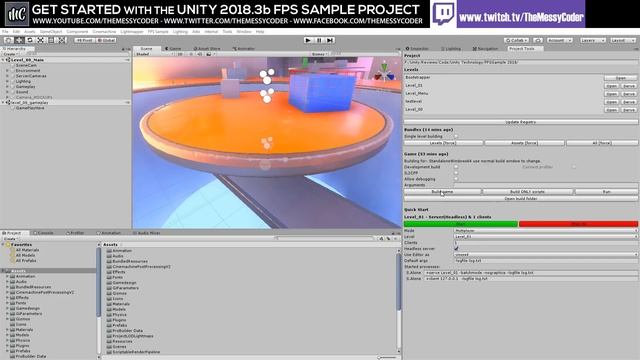
Task: Click the Run button
Action: coord(606,191)
